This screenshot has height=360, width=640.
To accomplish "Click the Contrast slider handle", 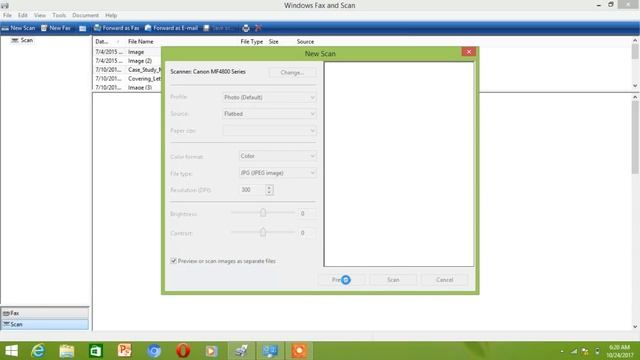I will click(263, 232).
